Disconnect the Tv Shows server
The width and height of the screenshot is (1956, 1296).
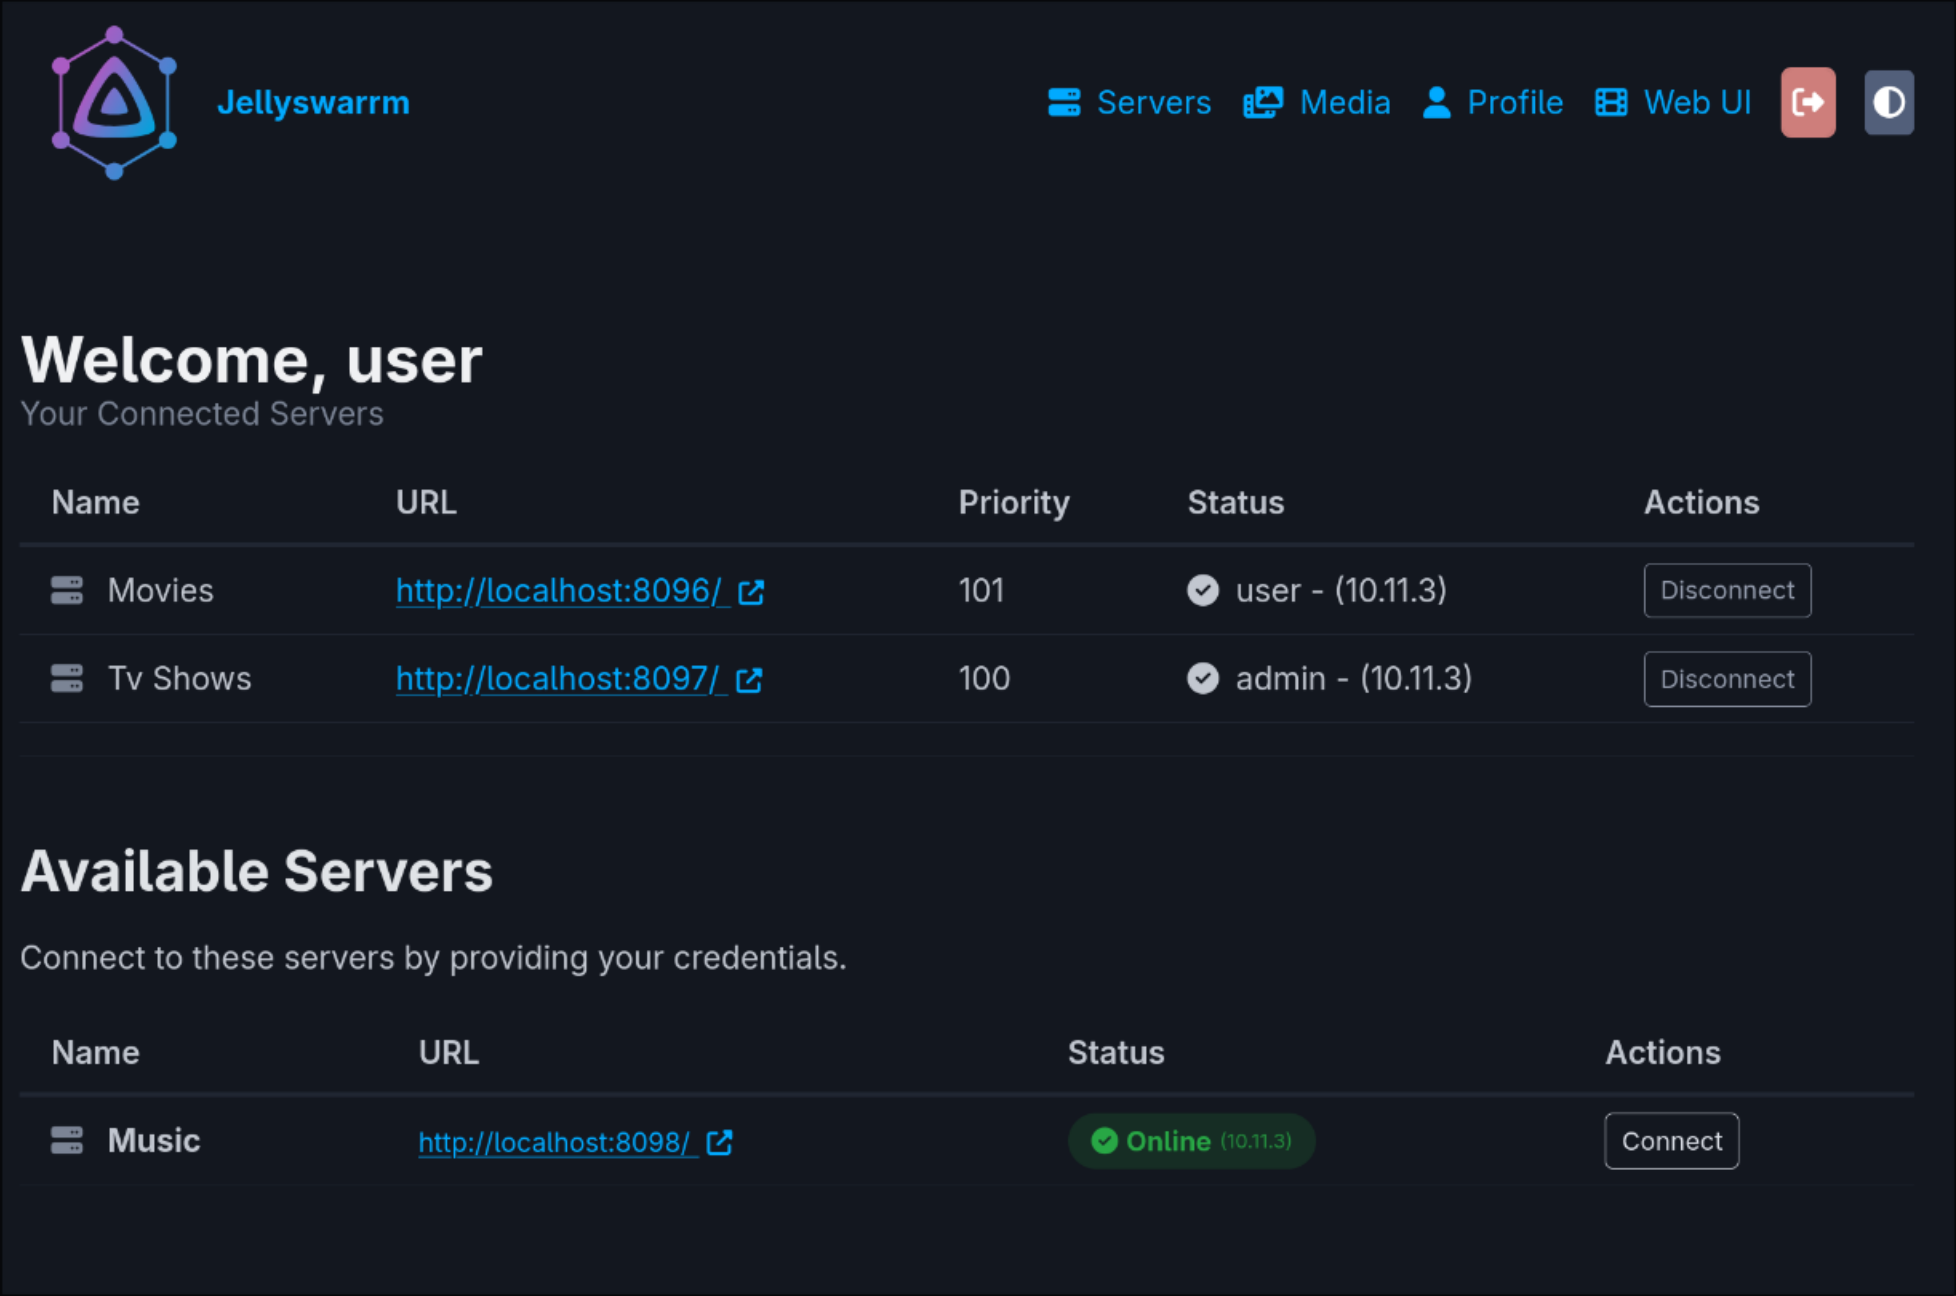click(1727, 679)
